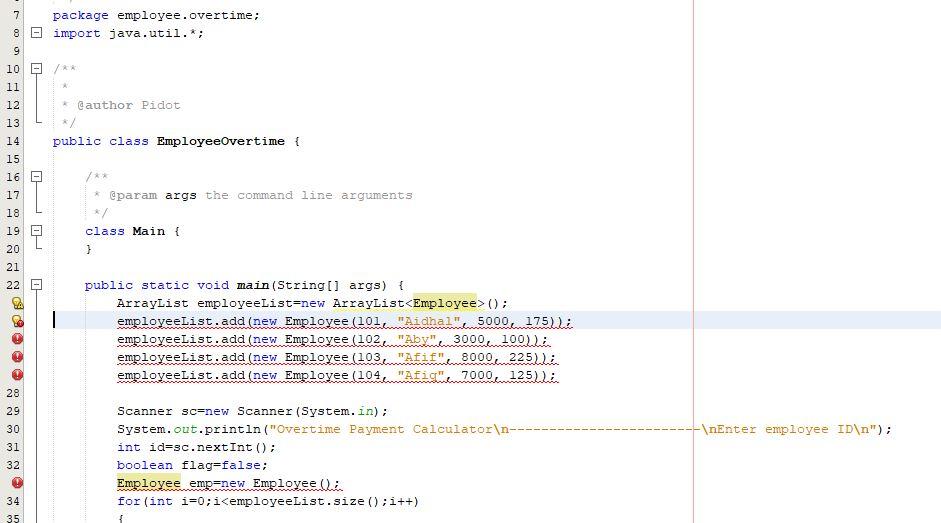Click the main method name on line 22
Screen dimensions: 941x523
click(253, 285)
